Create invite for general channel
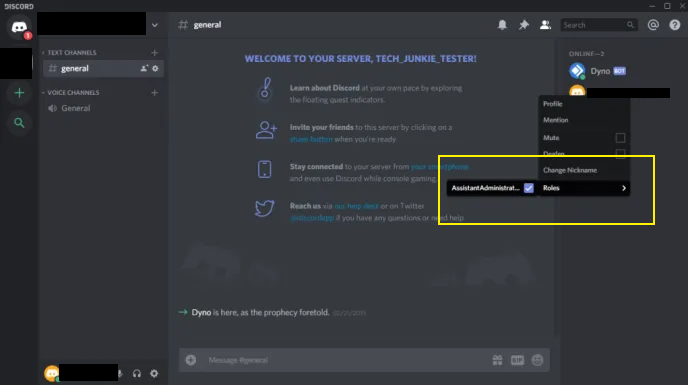Image resolution: width=688 pixels, height=385 pixels. (x=144, y=68)
